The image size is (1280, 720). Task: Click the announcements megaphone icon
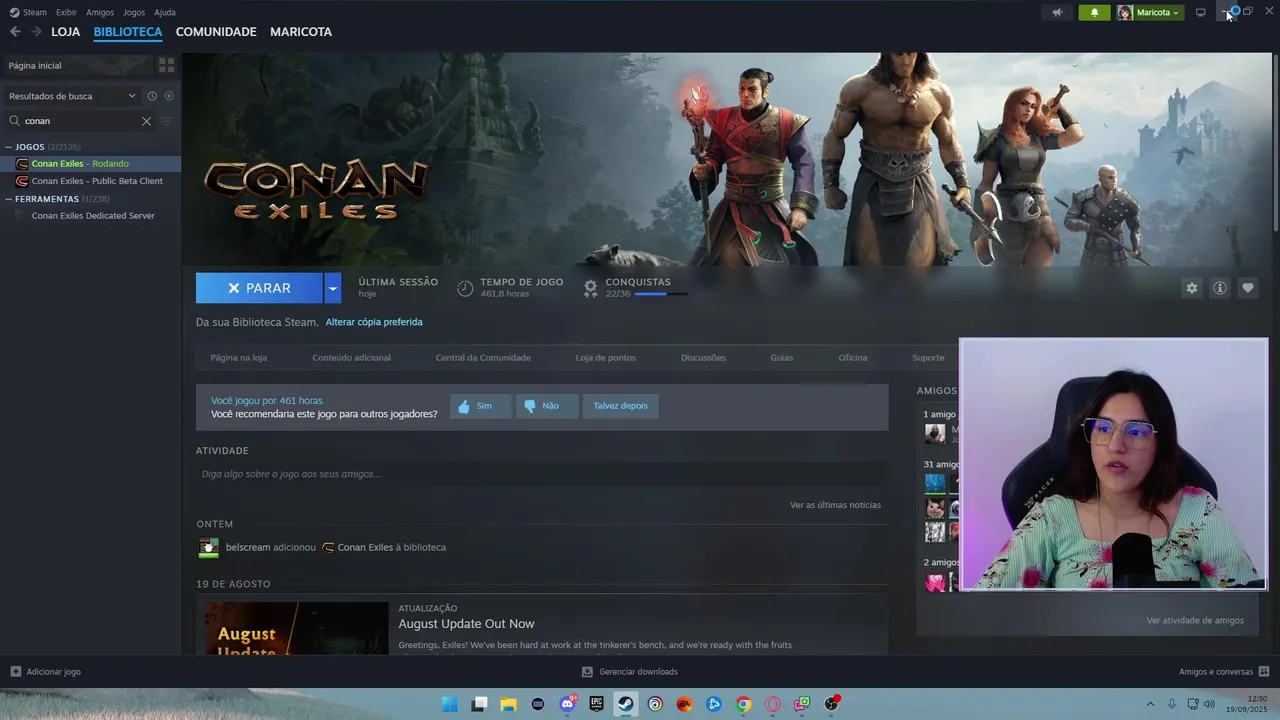pyautogui.click(x=1057, y=12)
